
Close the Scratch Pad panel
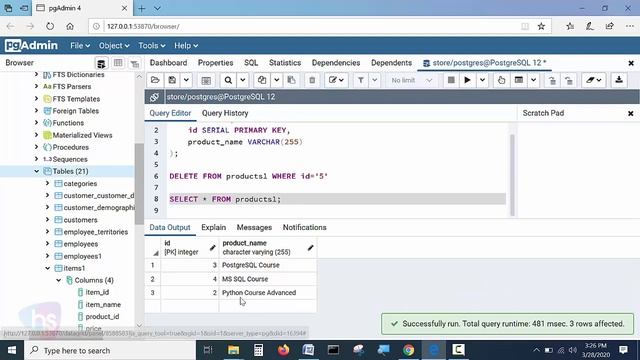click(631, 113)
